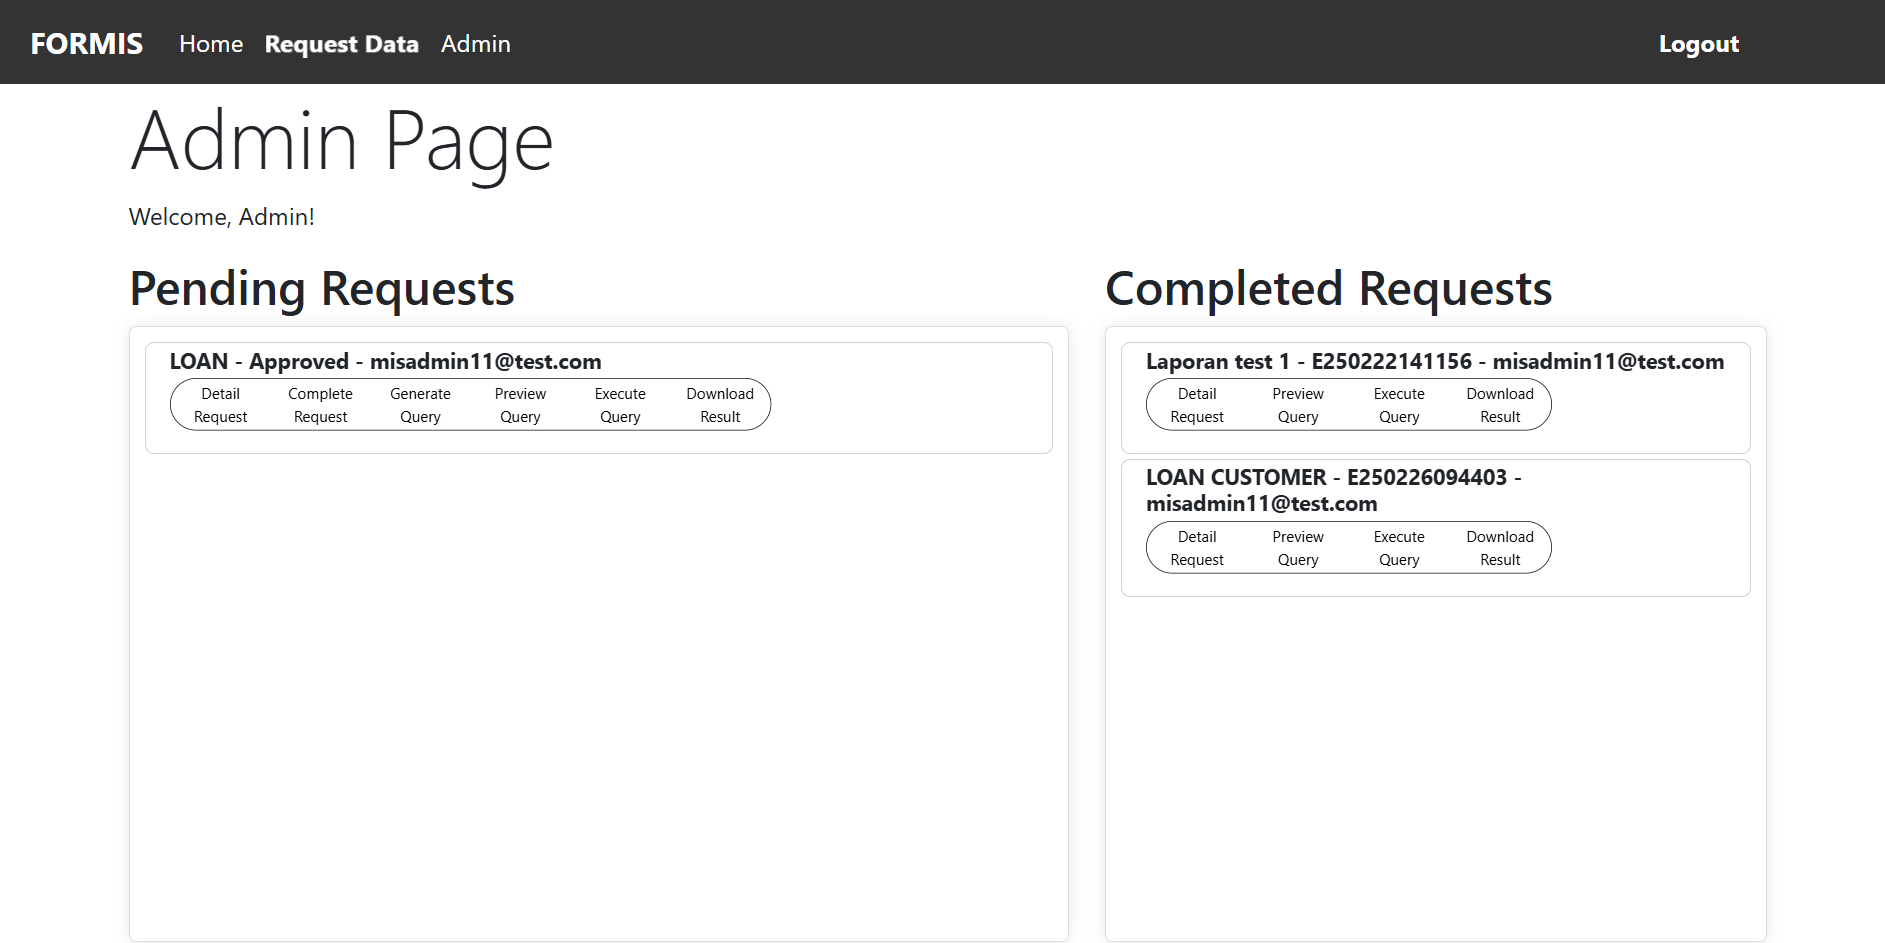This screenshot has height=943, width=1885.
Task: Execute Query for LOAN CUSTOMER request
Action: point(1399,548)
